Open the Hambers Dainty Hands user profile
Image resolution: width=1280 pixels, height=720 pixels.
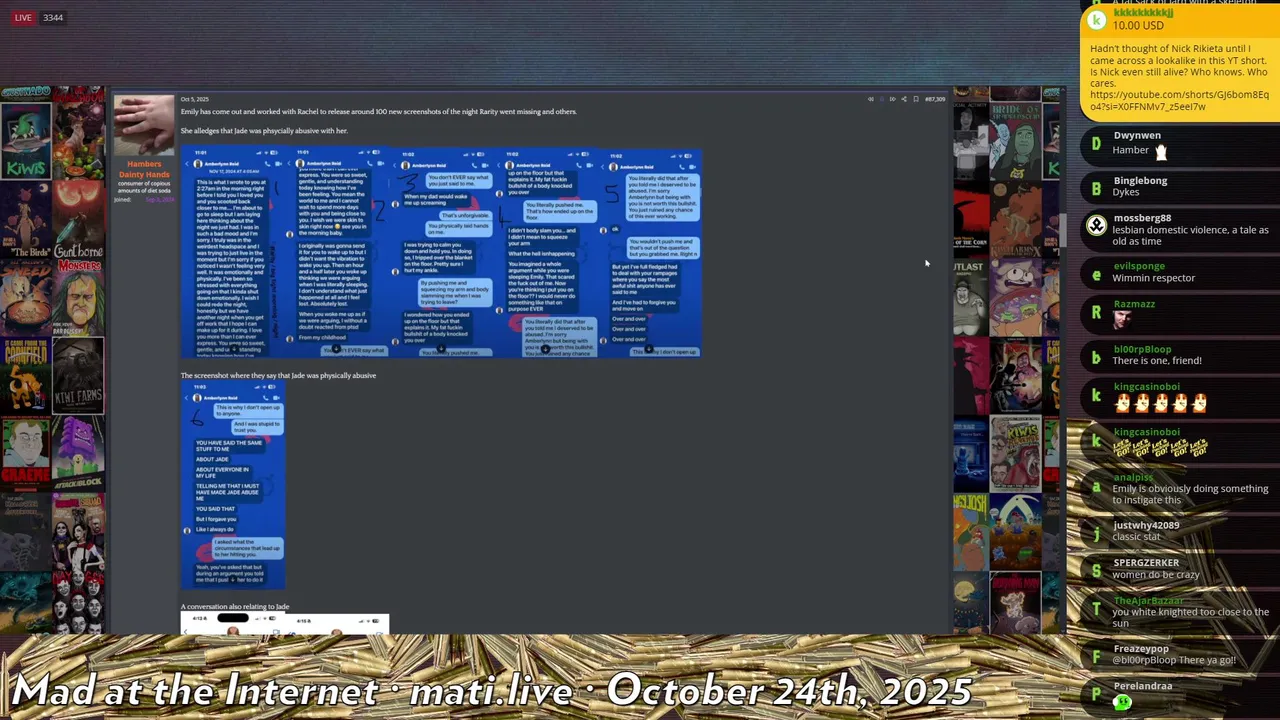(x=144, y=170)
